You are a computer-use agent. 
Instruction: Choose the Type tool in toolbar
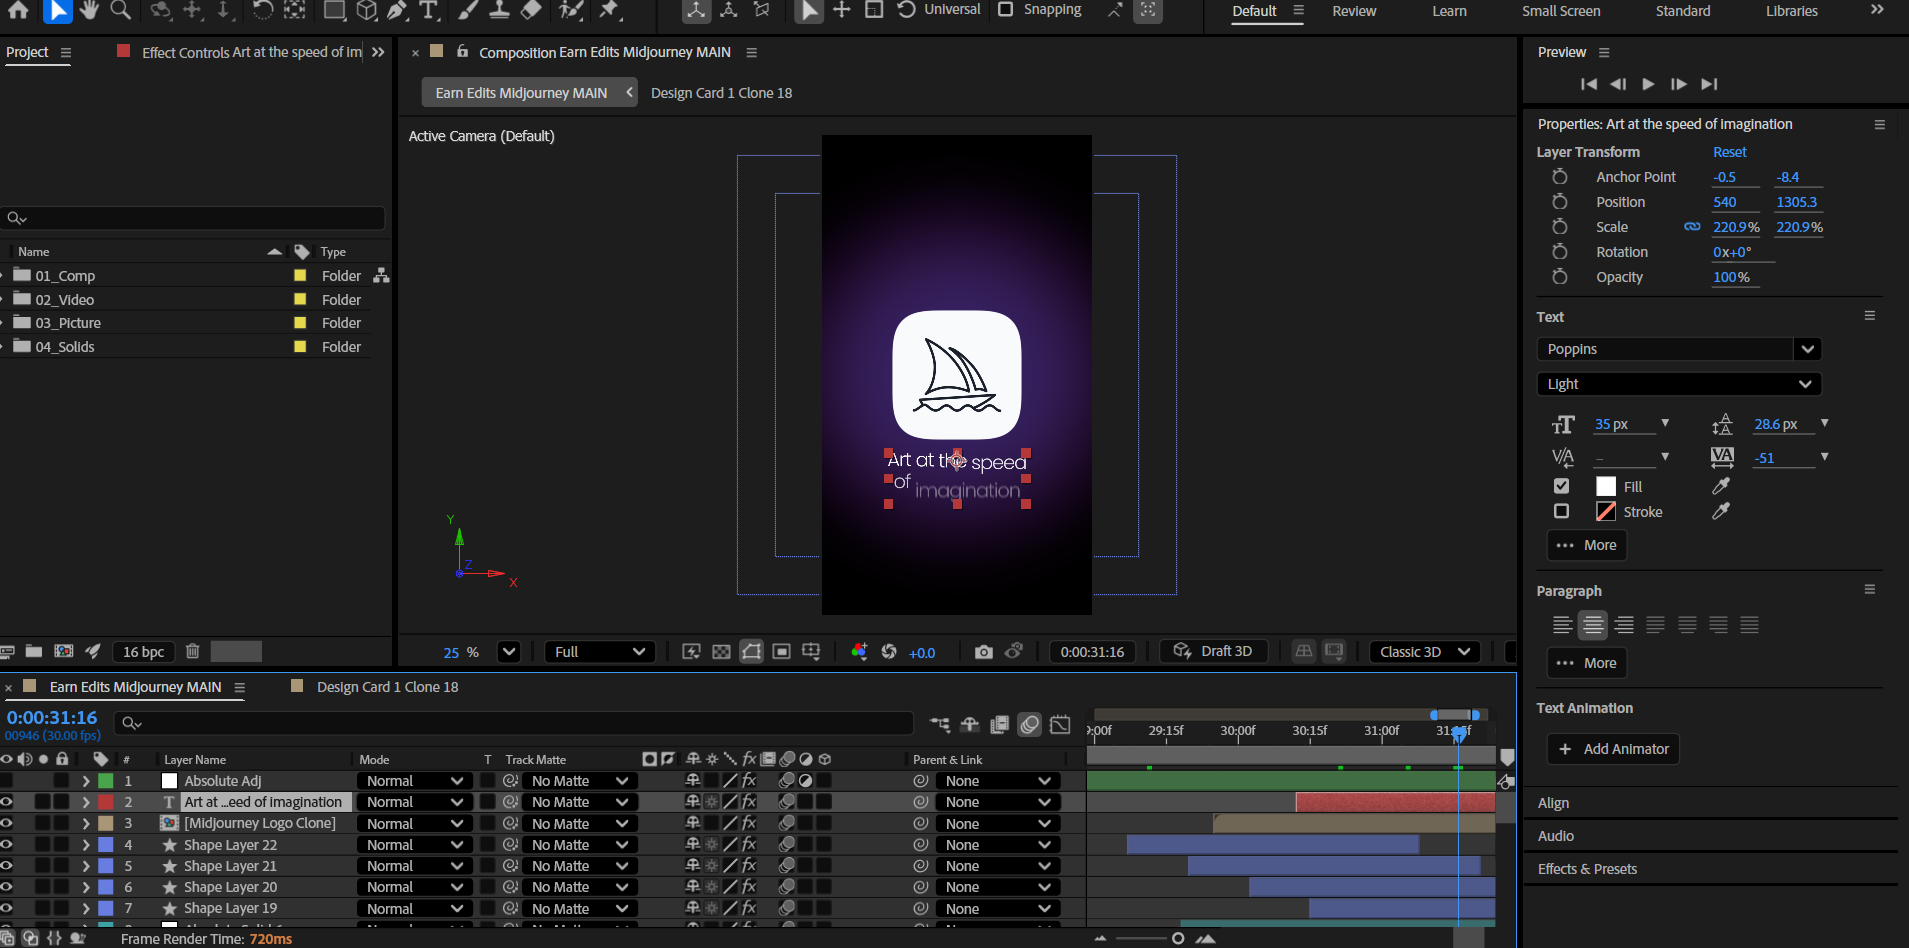pos(429,10)
